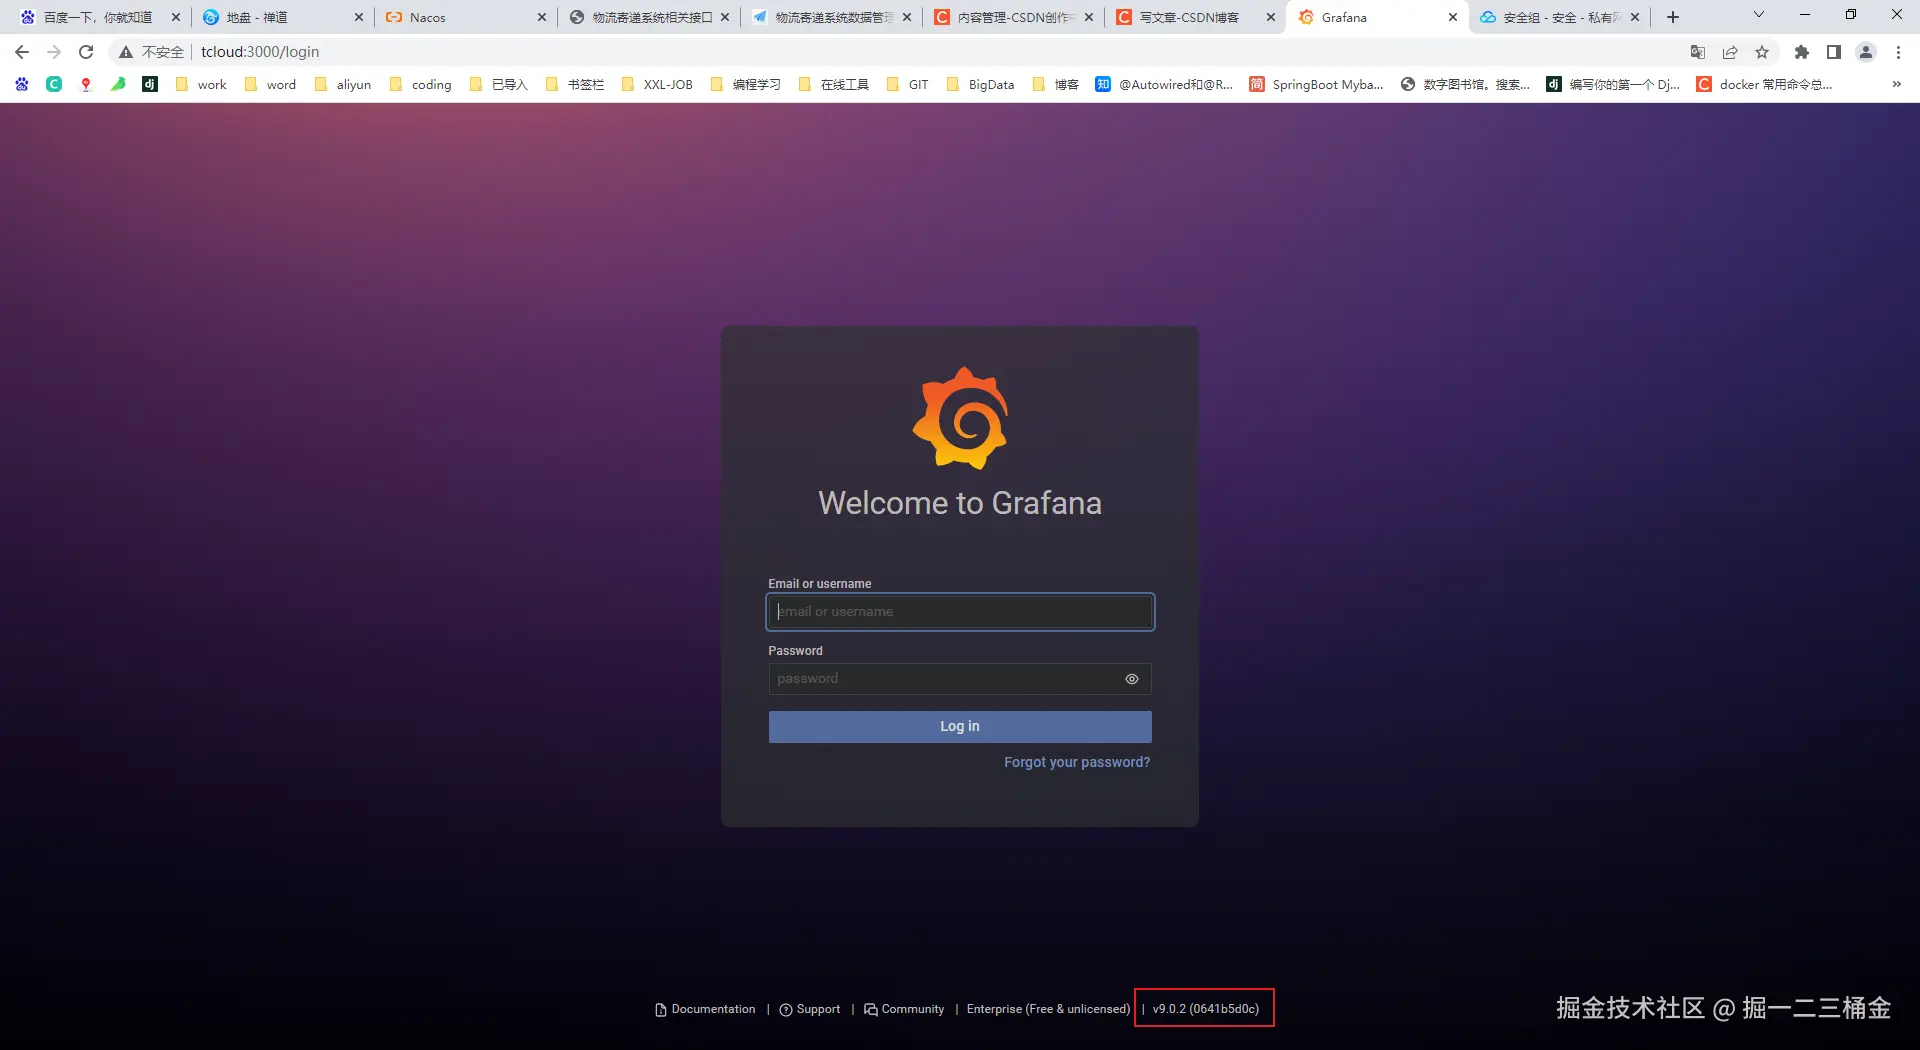The image size is (1920, 1050).
Task: Open the Support footer link
Action: click(x=810, y=1009)
